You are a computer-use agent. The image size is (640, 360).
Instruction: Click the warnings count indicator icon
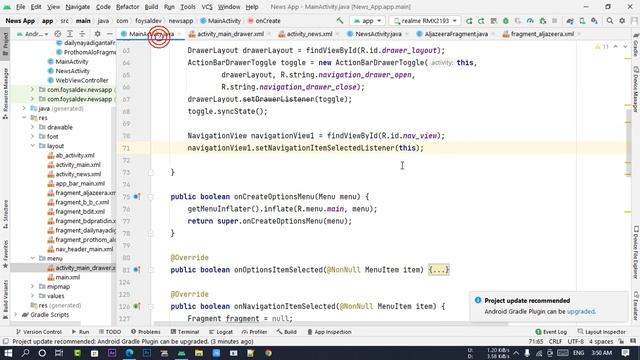pos(601,47)
